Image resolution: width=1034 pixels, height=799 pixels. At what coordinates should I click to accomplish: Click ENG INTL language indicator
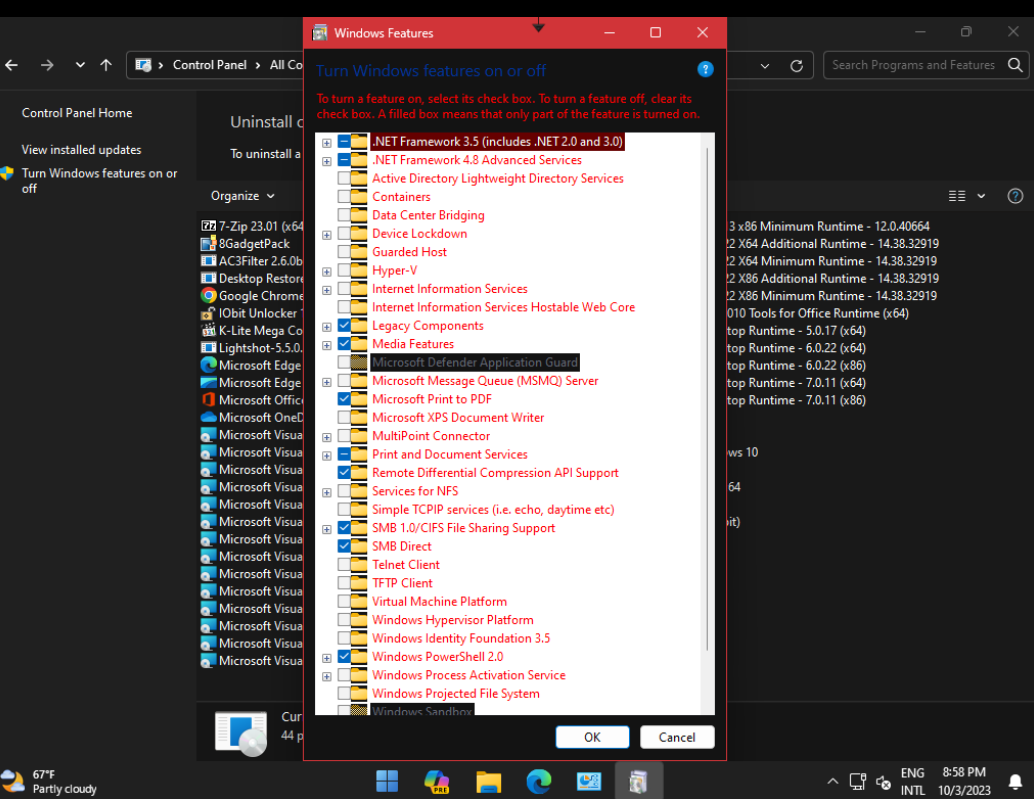pyautogui.click(x=913, y=781)
